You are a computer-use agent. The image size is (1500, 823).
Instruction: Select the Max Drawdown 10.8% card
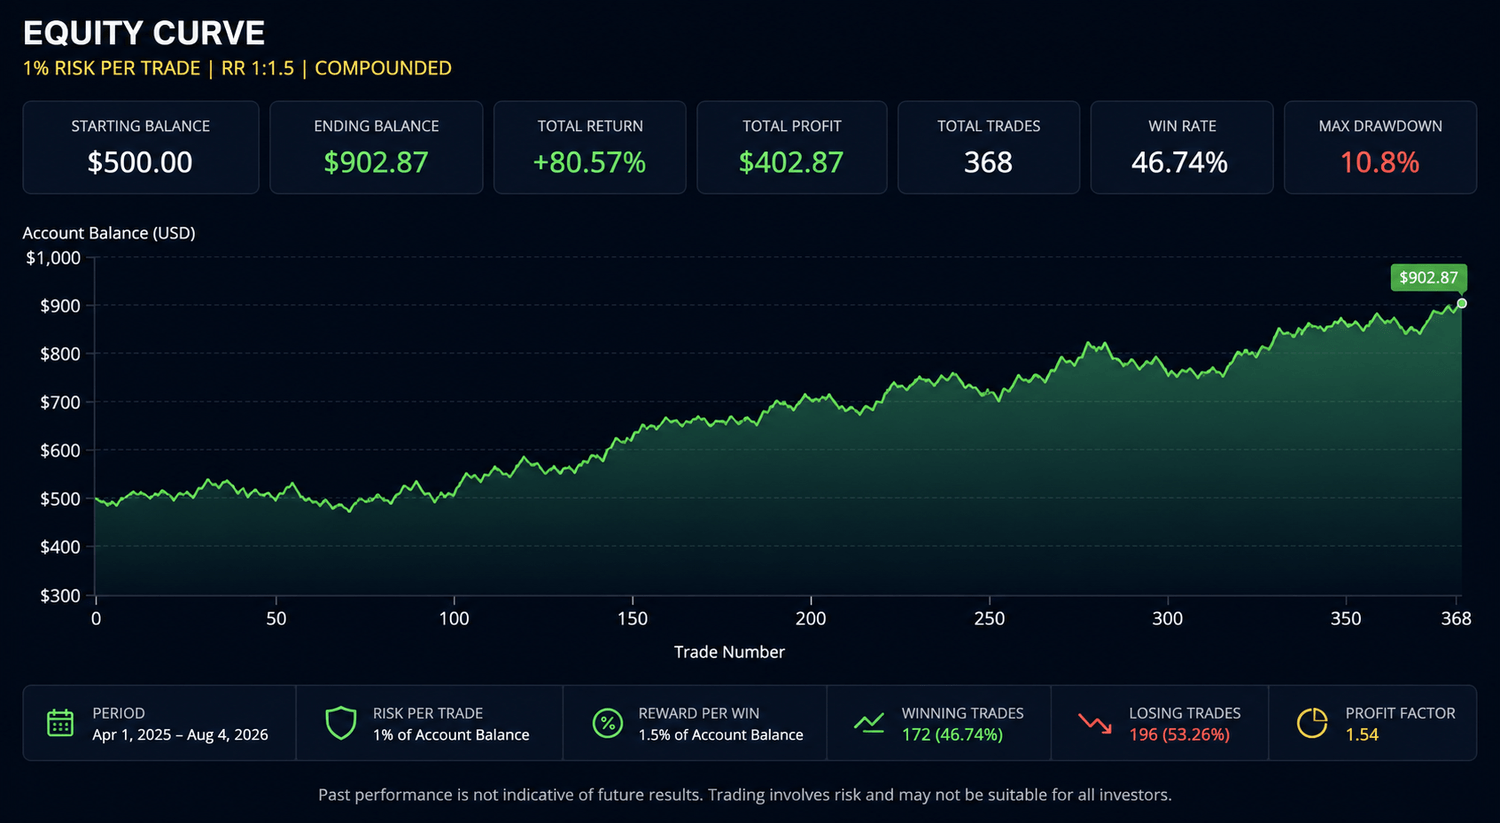point(1380,147)
